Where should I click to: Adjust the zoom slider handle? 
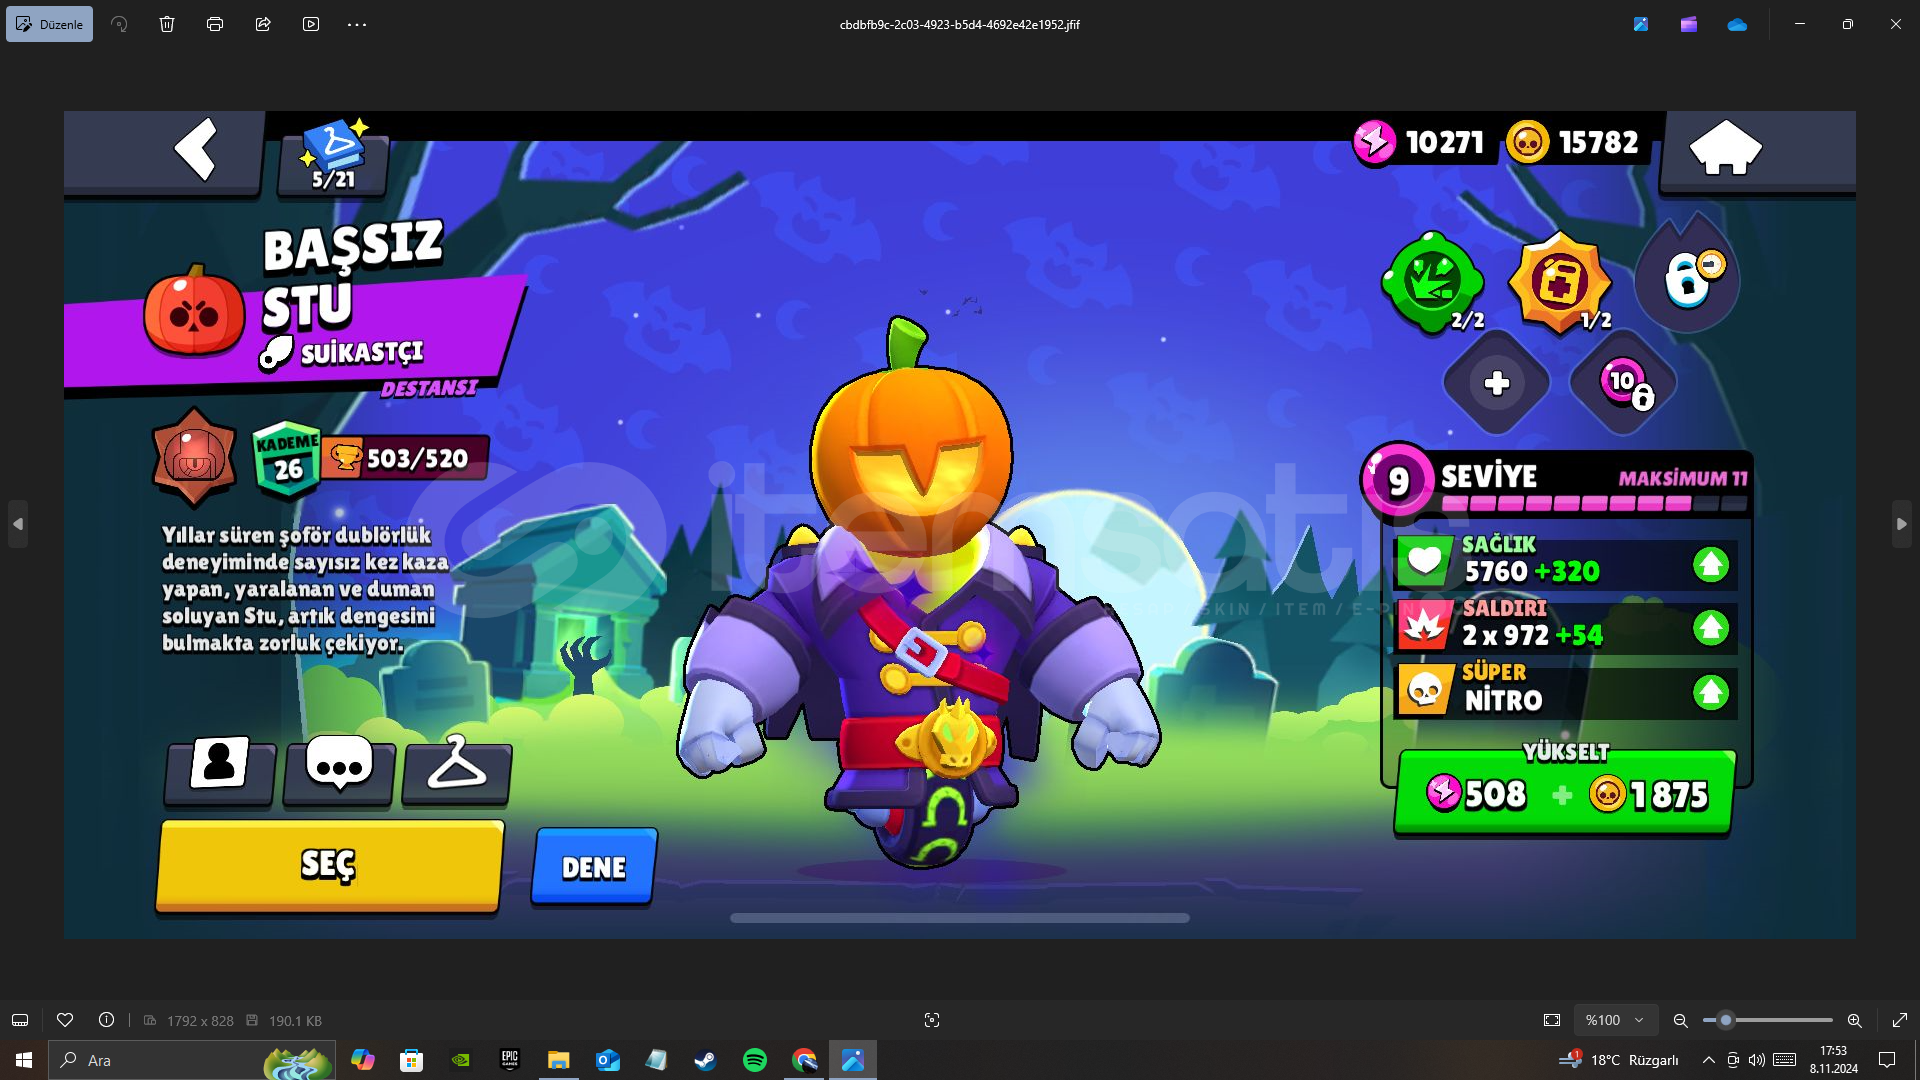pyautogui.click(x=1725, y=1020)
